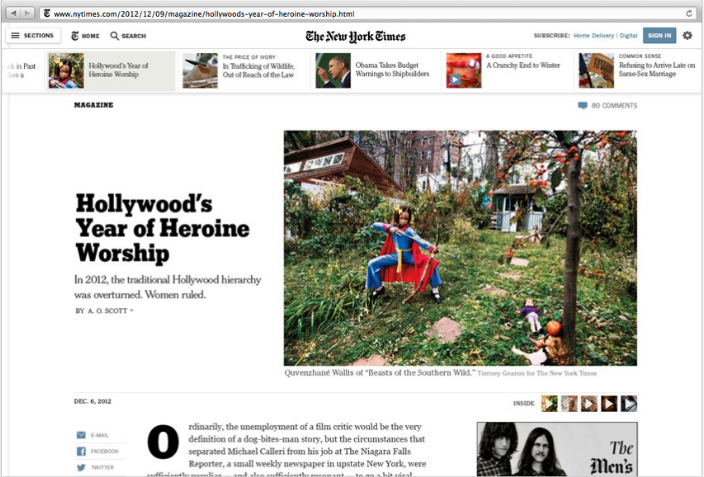Open the settings gear icon

687,35
